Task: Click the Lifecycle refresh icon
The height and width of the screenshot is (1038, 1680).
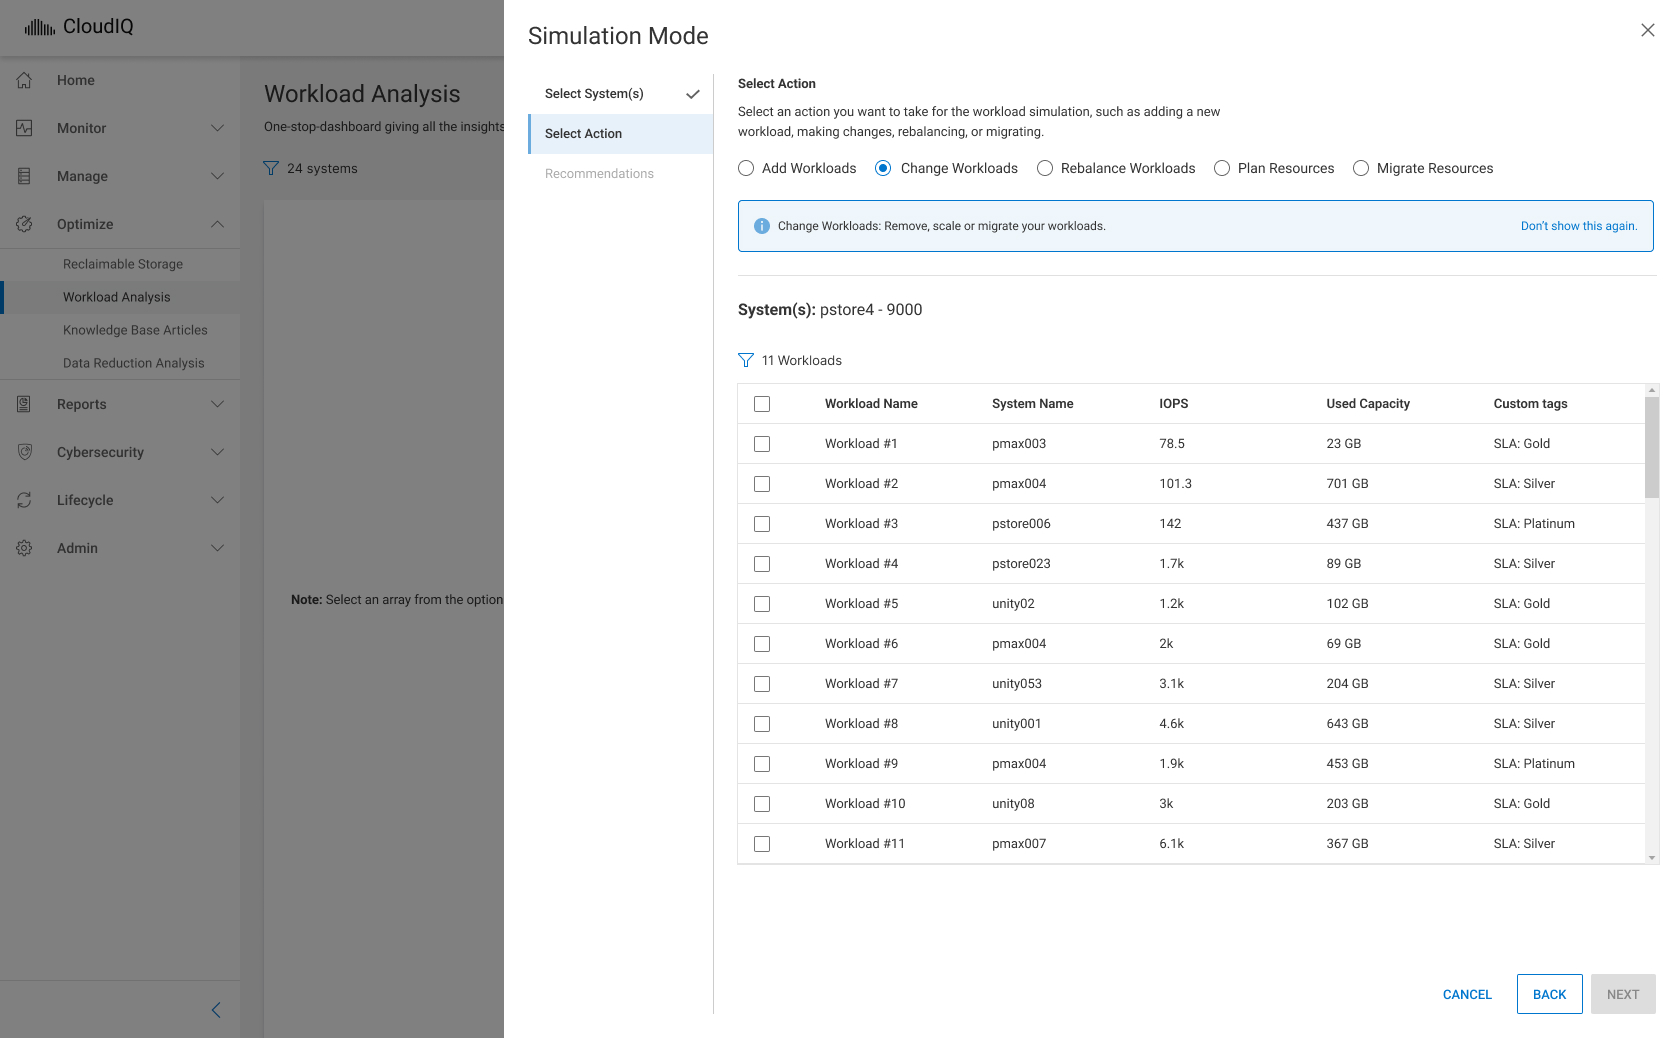Action: [25, 500]
